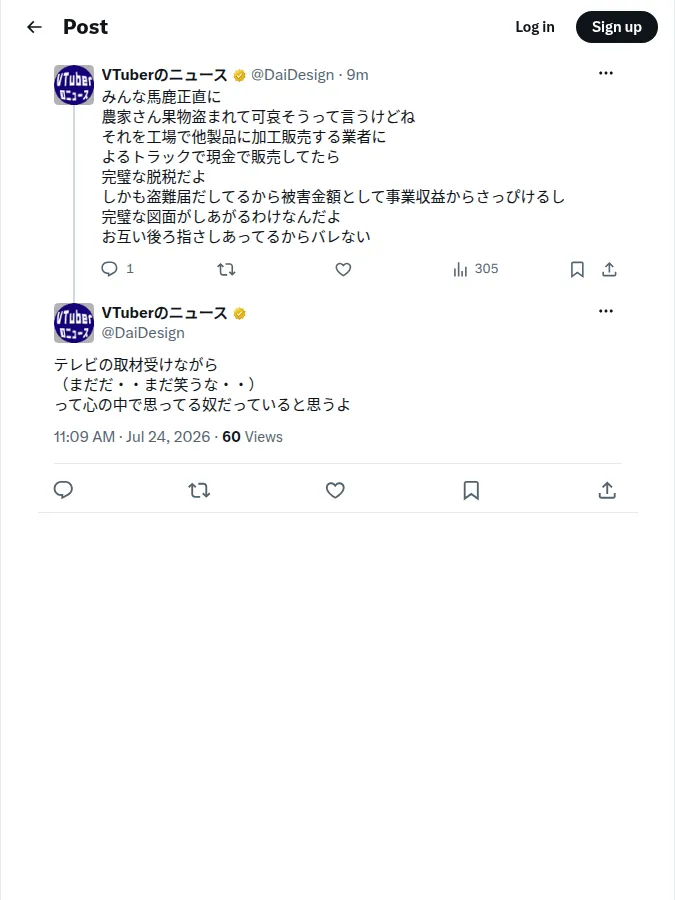Repost the main post
Viewport: 675px width, 900px height.
tap(199, 490)
